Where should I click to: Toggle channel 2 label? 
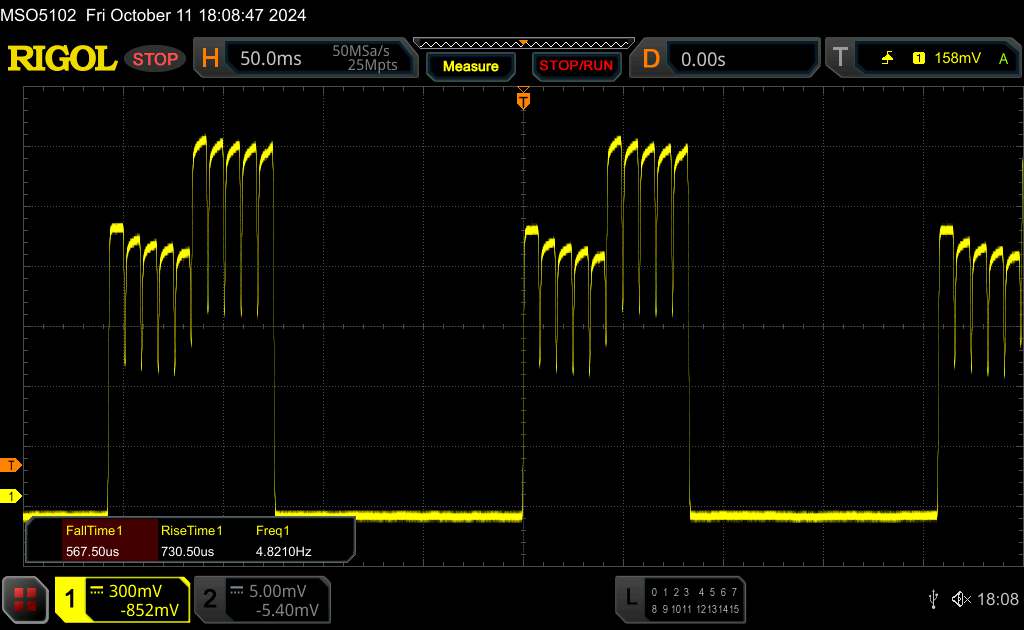[210, 599]
